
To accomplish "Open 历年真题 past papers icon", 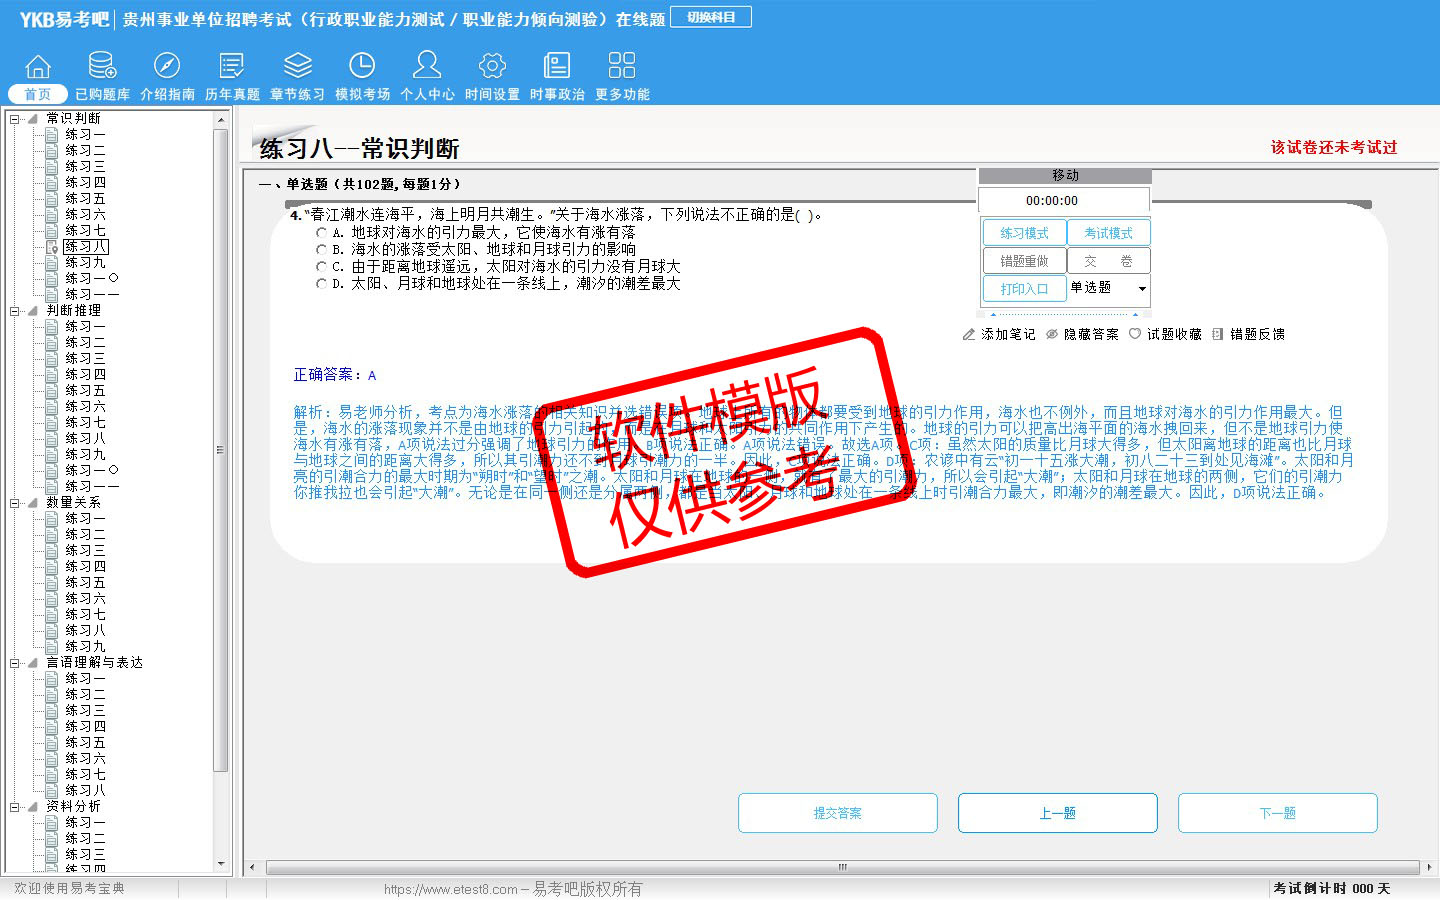I will pos(232,66).
